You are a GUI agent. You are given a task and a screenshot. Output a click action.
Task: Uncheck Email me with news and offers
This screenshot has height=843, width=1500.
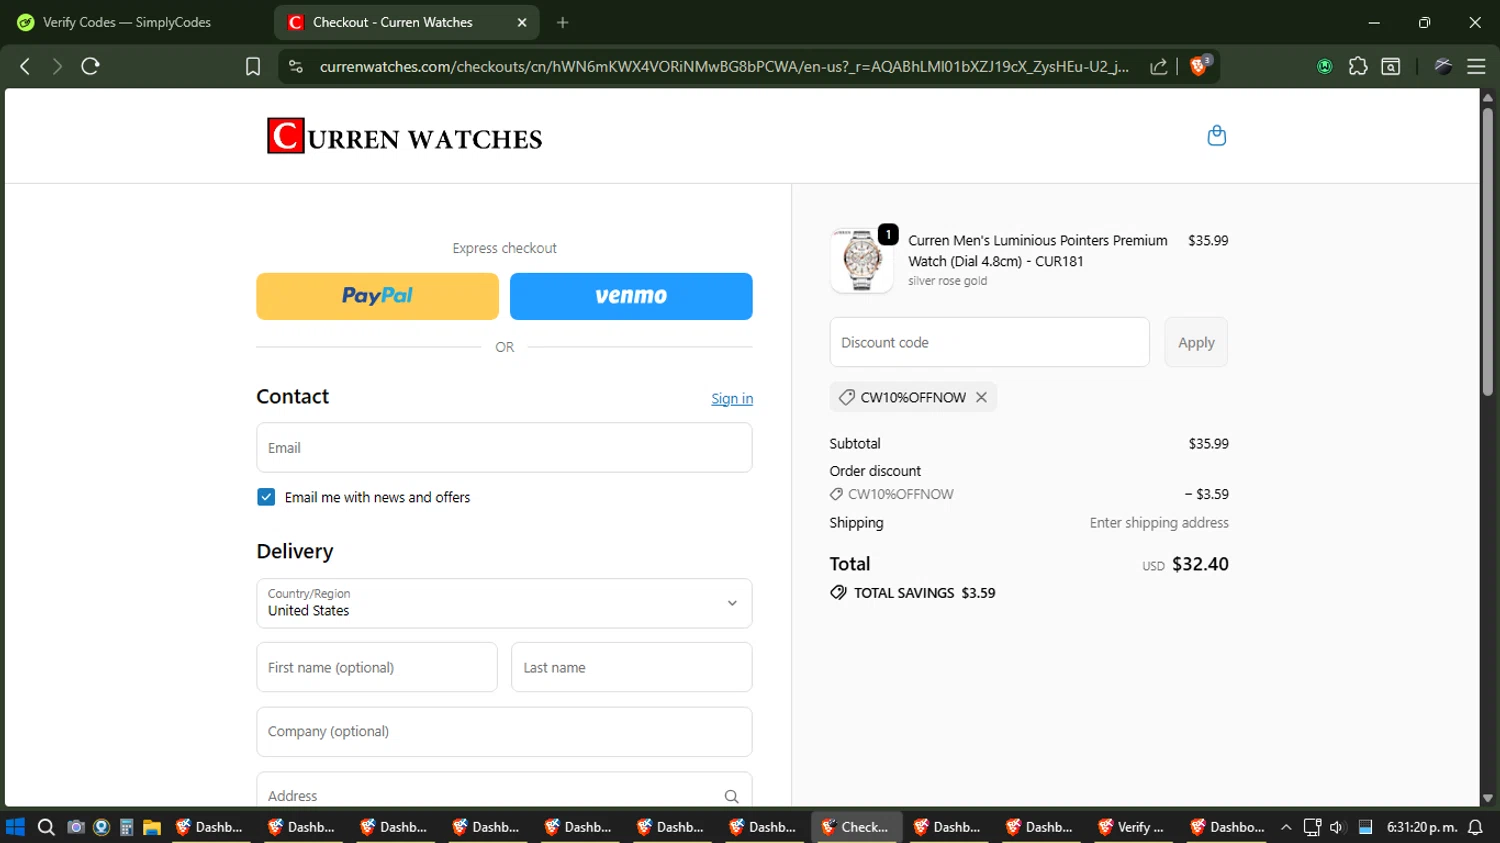click(x=266, y=497)
